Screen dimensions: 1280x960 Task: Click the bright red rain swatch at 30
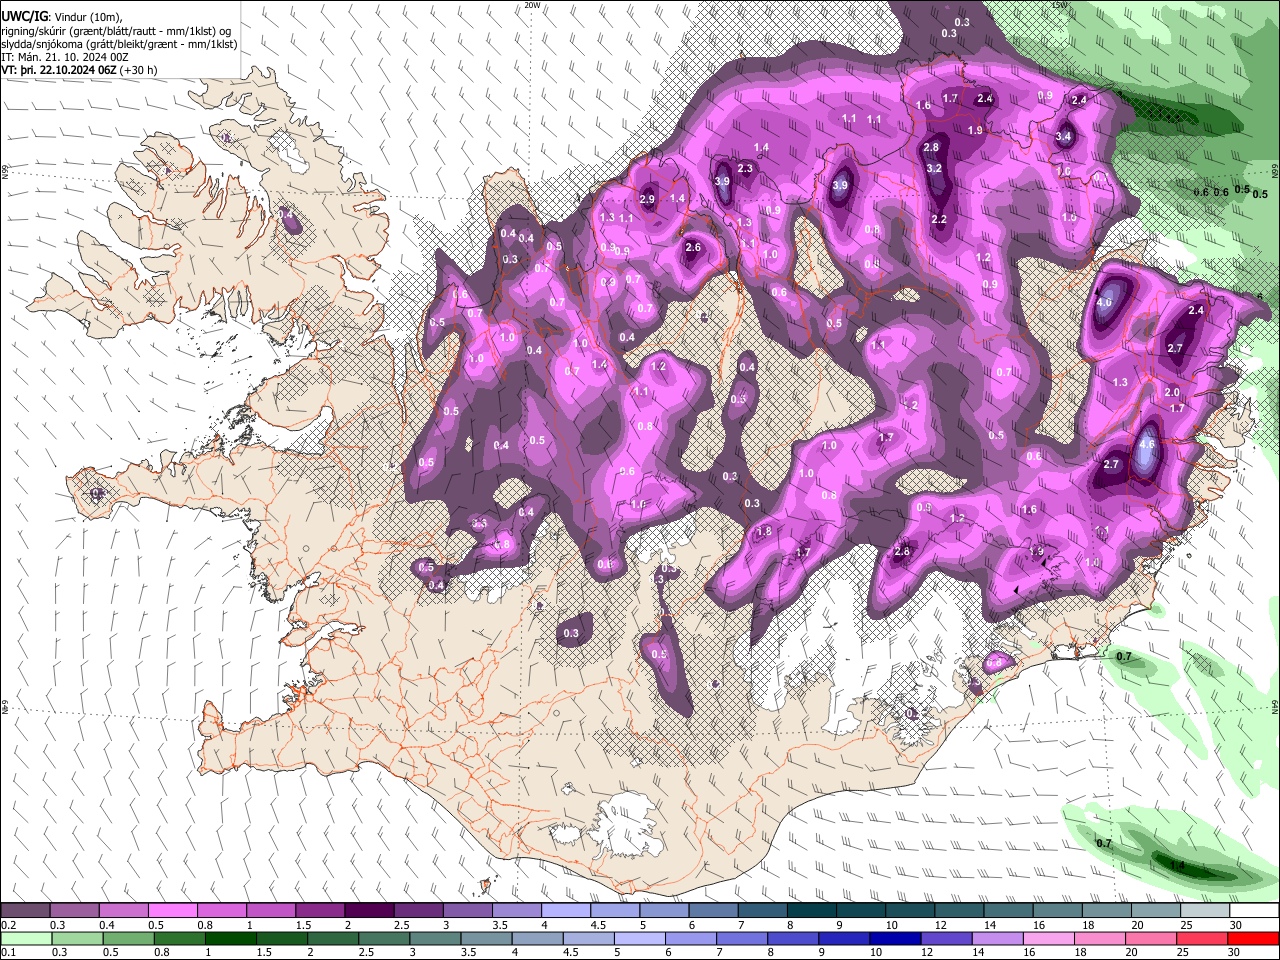coord(1254,938)
